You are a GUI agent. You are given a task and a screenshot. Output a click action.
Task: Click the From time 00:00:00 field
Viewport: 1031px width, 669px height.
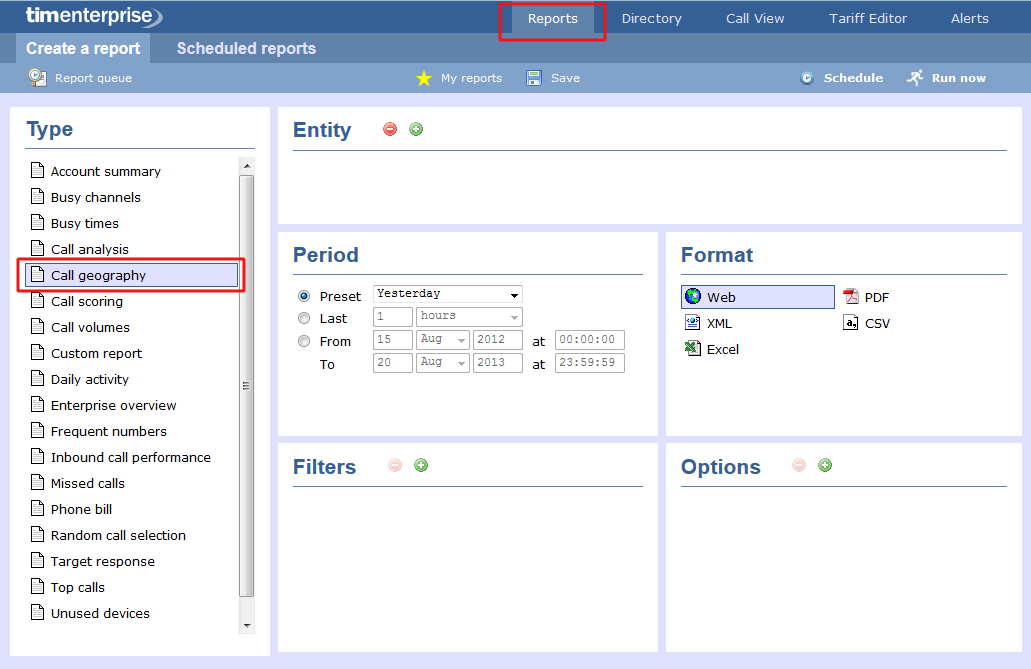tap(590, 340)
